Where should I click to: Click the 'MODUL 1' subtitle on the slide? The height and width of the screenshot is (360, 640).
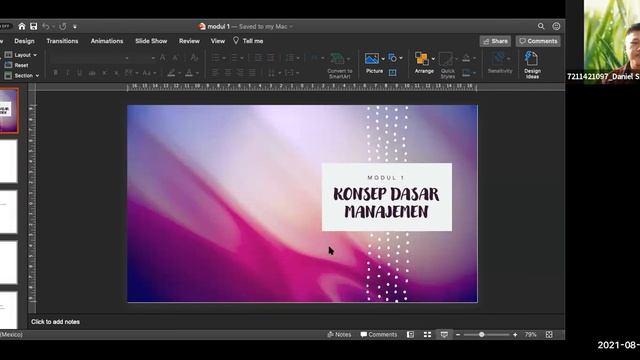coord(386,178)
